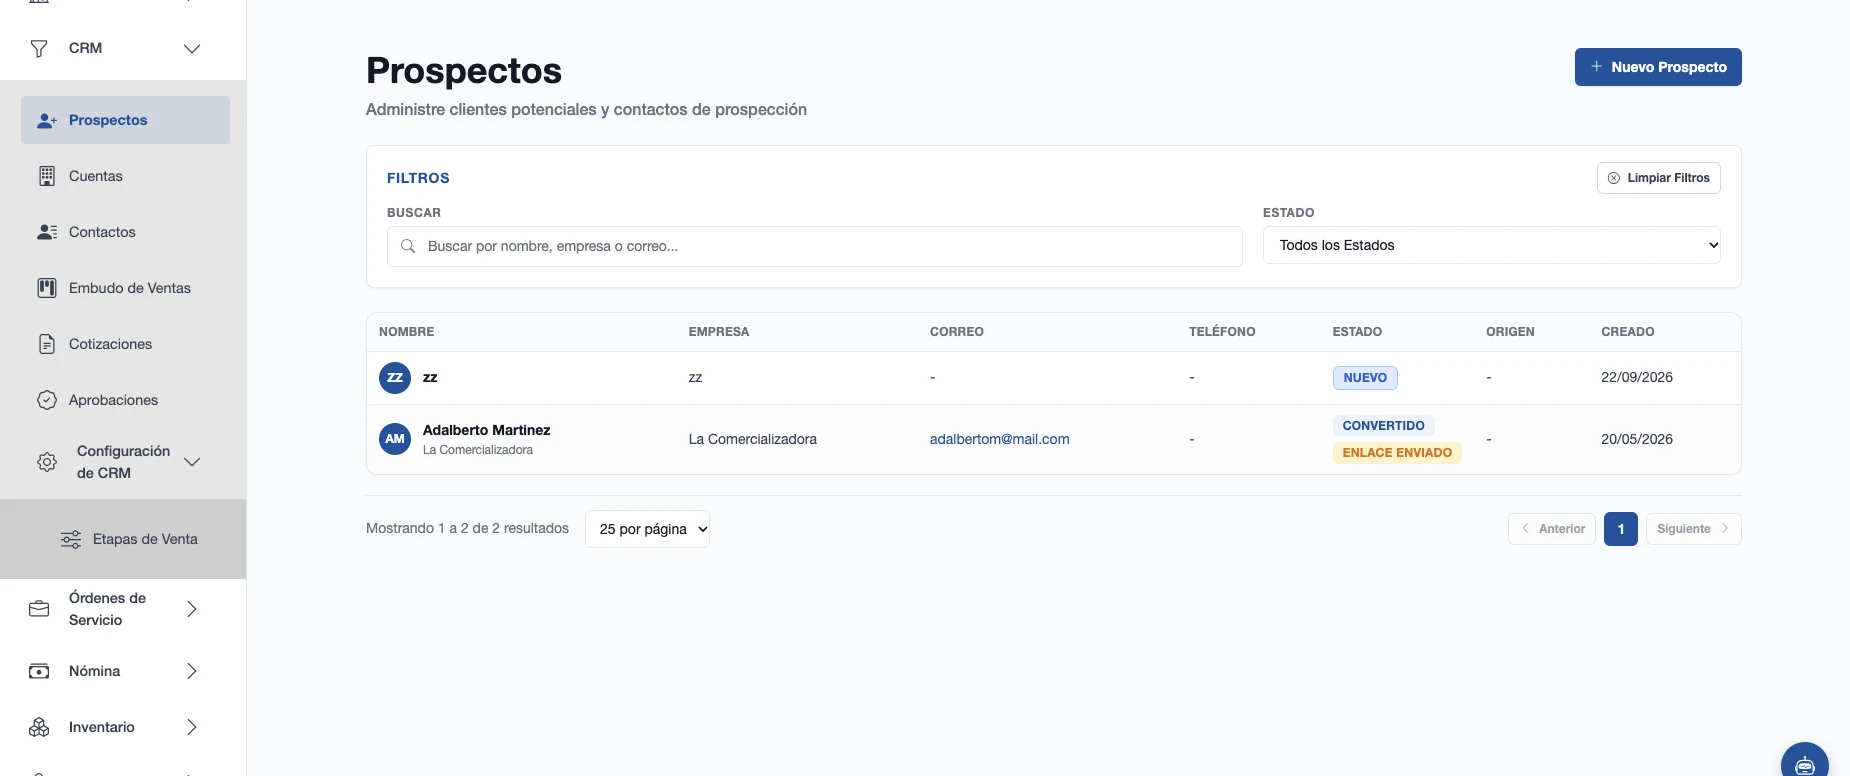This screenshot has height=776, width=1850.
Task: Click the search magnifier icon in Buscar
Action: (x=408, y=246)
